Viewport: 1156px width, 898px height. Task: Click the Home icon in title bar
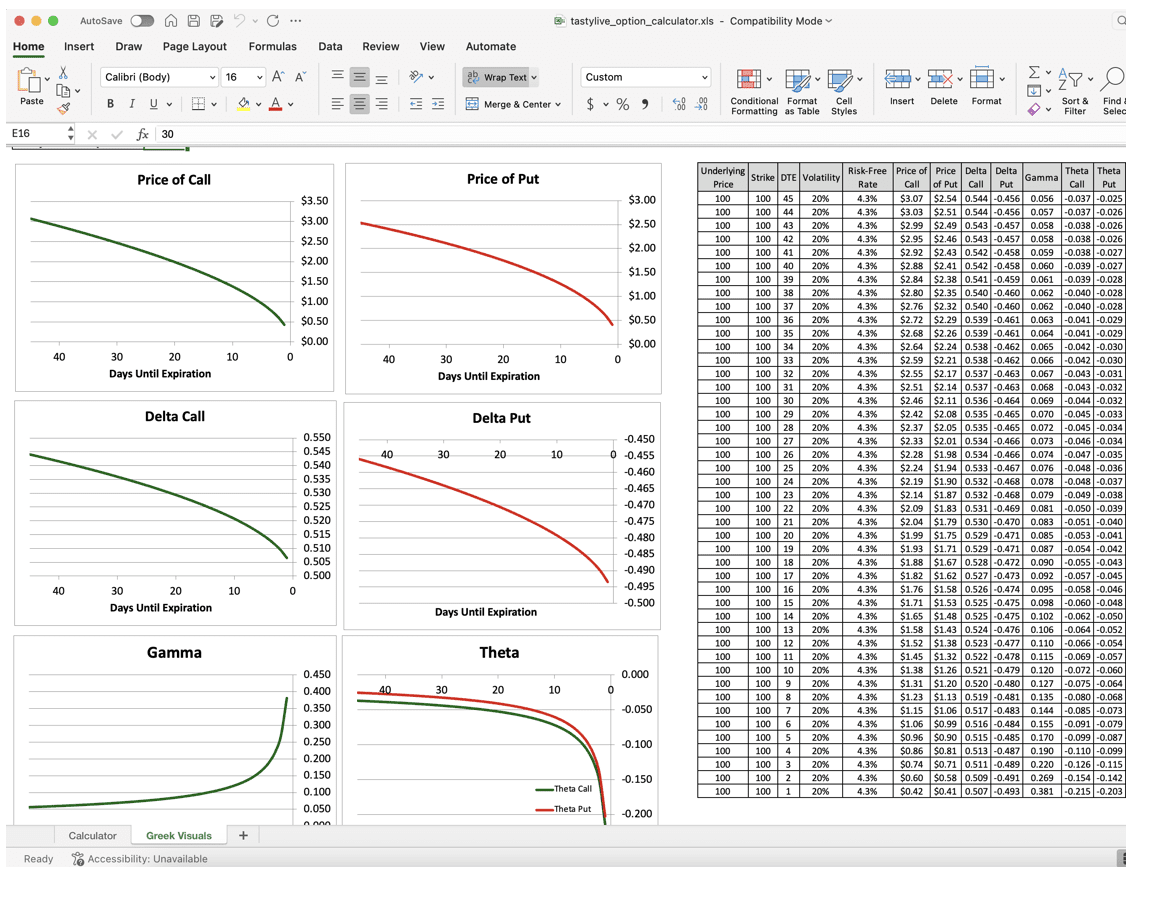click(x=170, y=21)
